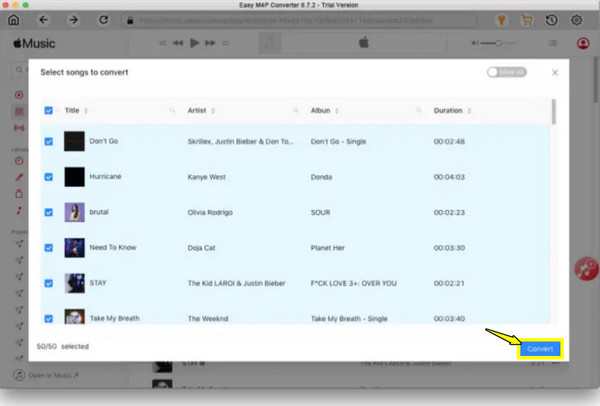Click the Don't Go album thumbnail
Screen dimensions: 600x406
tap(74, 141)
